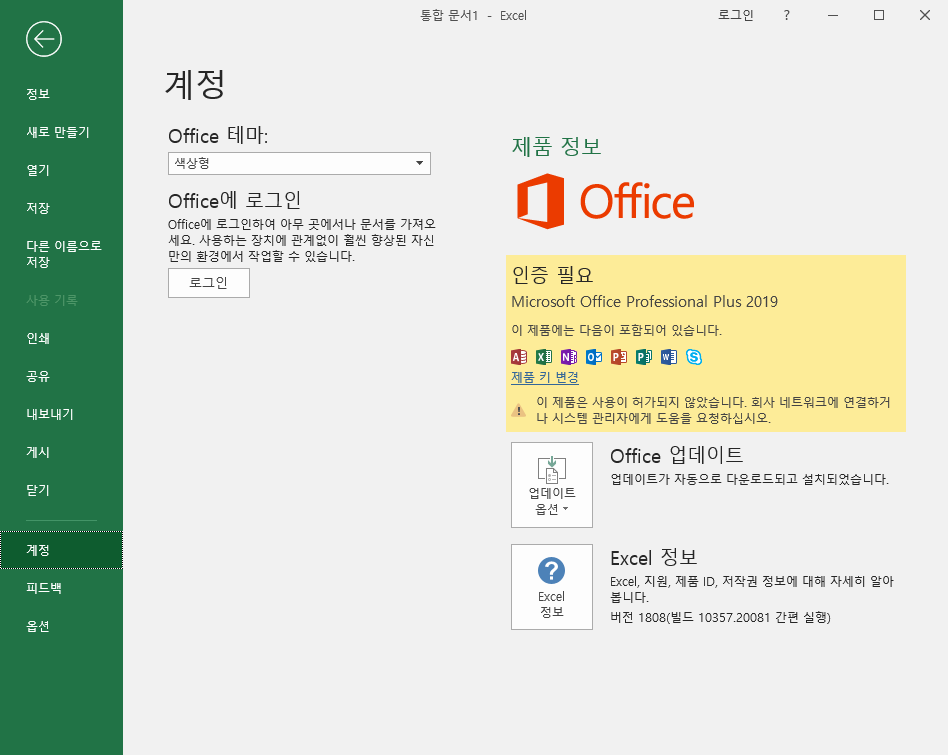
Task: Minimize the Excel window
Action: coord(833,16)
